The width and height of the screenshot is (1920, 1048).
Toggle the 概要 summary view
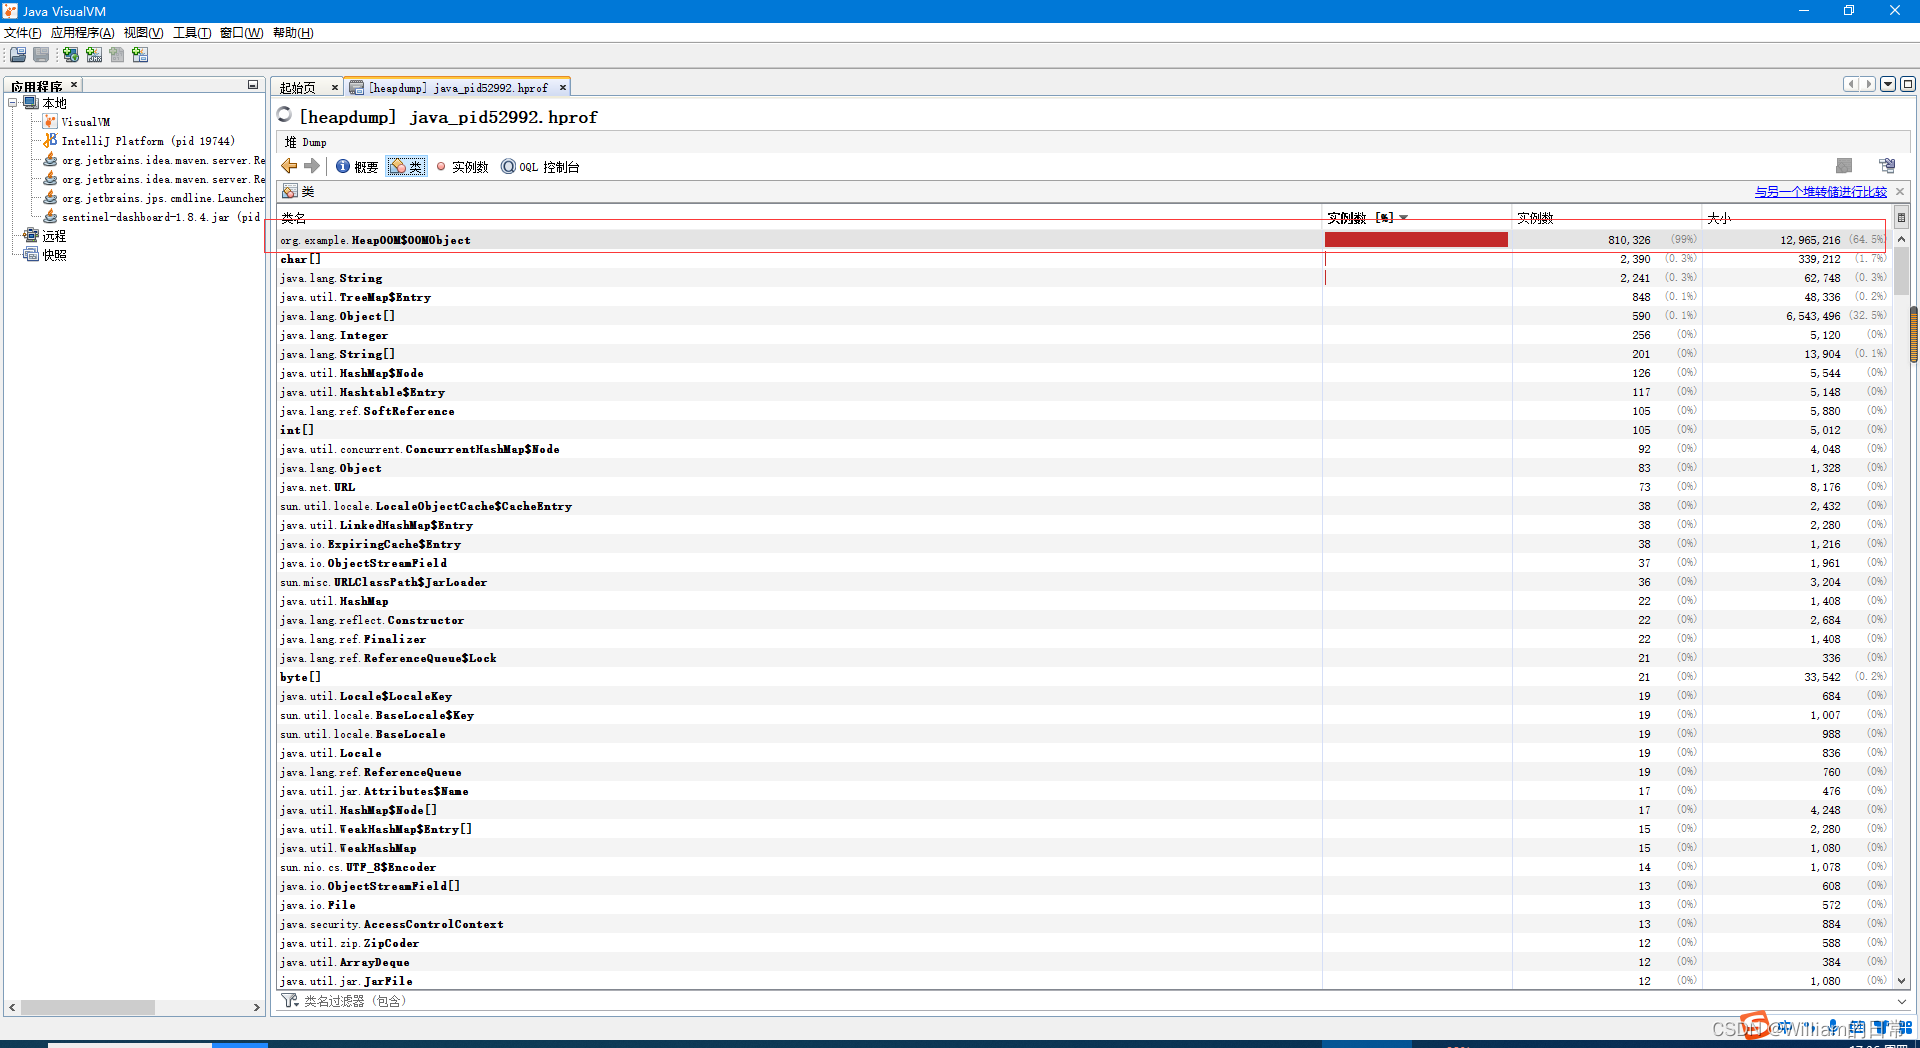point(357,167)
